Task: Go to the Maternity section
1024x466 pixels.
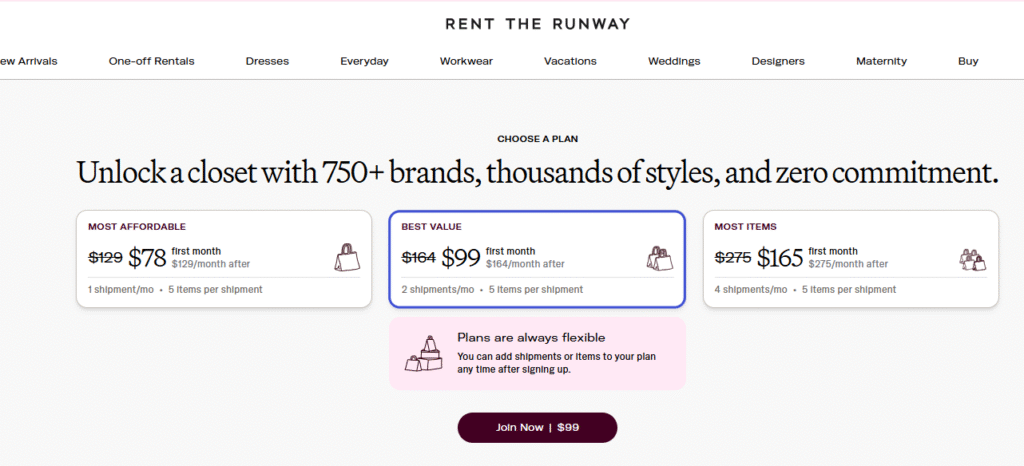Action: [x=882, y=61]
